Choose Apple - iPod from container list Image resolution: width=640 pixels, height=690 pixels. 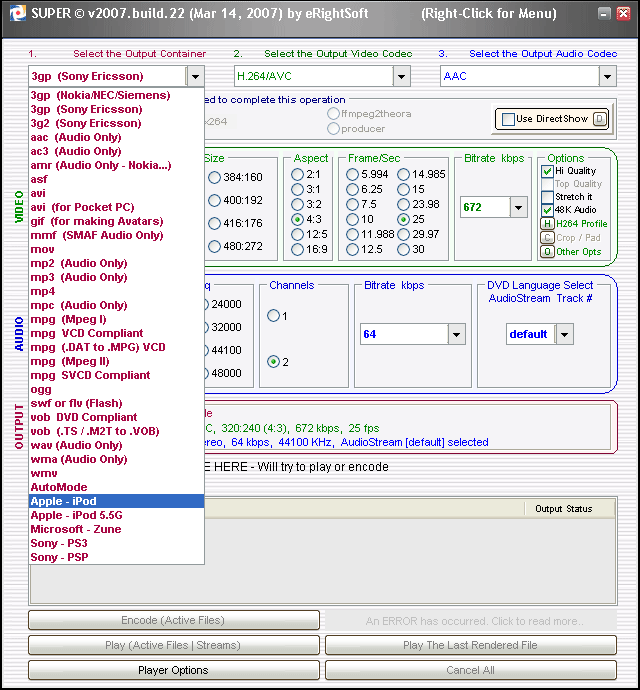(x=117, y=501)
